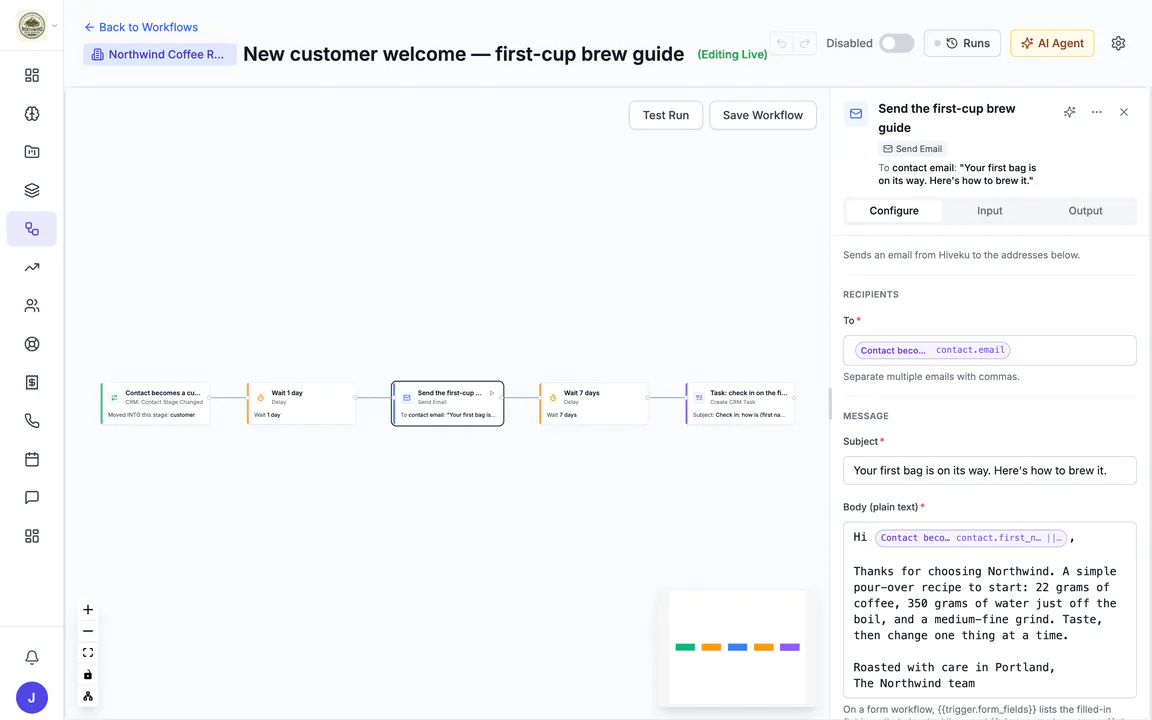Click the play icon on the email node
This screenshot has height=720, width=1152.
[492, 393]
